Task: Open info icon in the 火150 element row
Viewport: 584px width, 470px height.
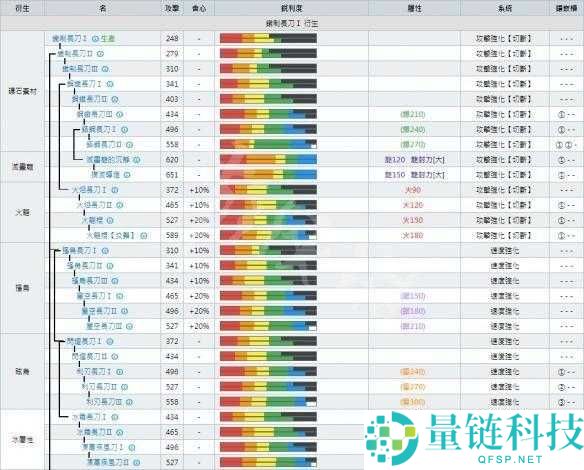Action: click(110, 220)
